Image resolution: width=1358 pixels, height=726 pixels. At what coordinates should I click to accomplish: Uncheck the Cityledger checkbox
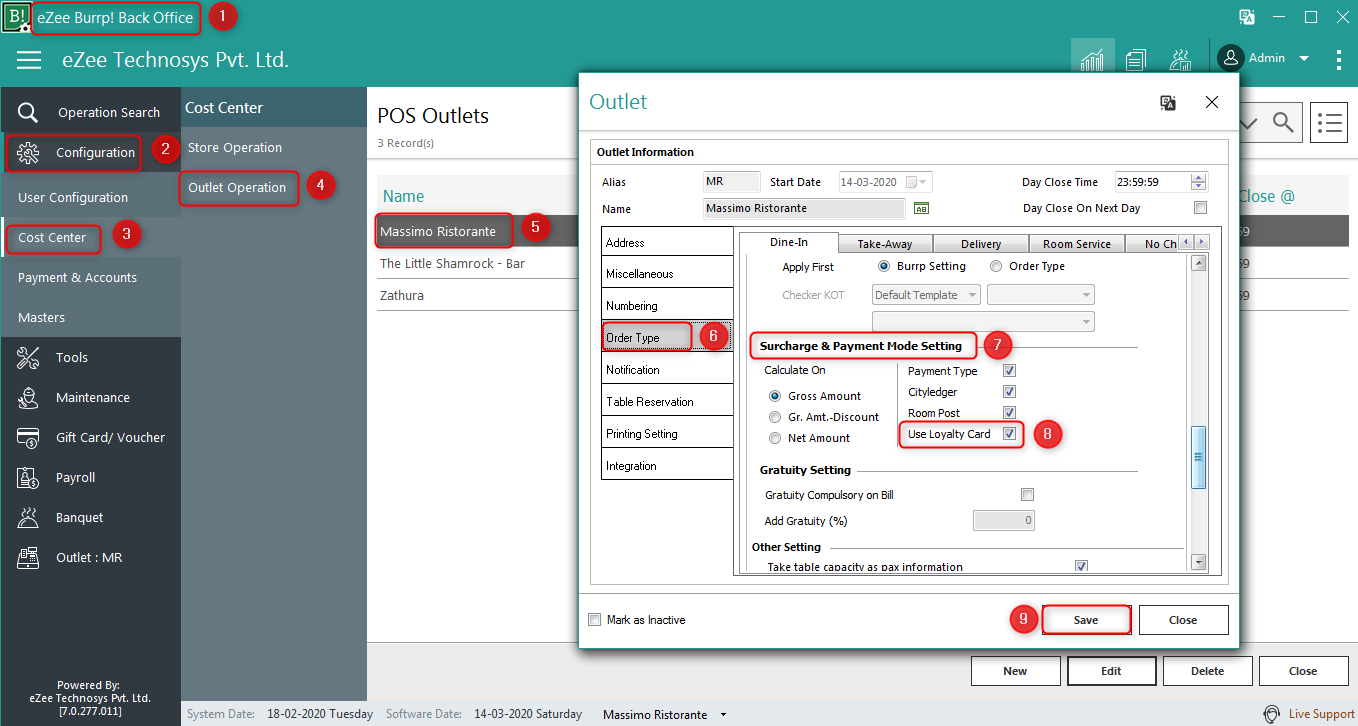[1009, 392]
